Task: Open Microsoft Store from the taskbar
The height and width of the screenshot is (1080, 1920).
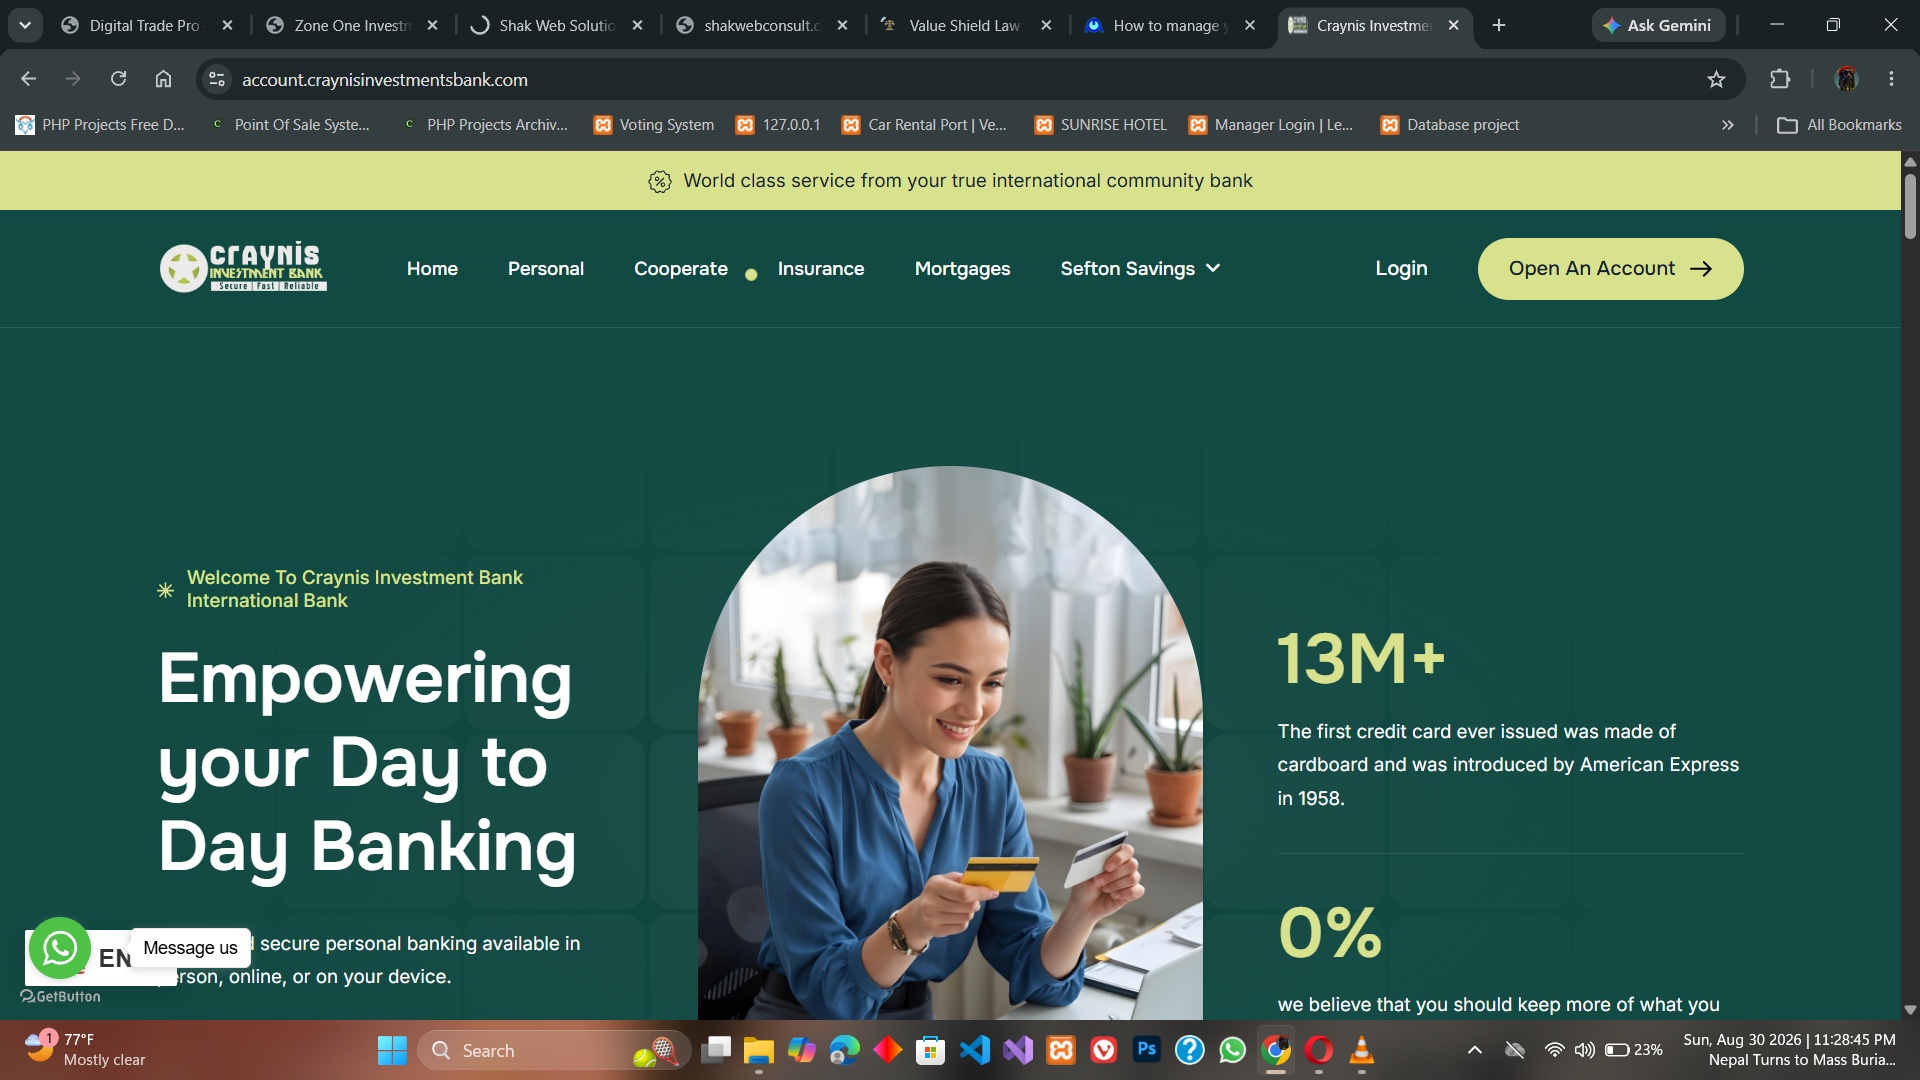Action: [x=931, y=1050]
